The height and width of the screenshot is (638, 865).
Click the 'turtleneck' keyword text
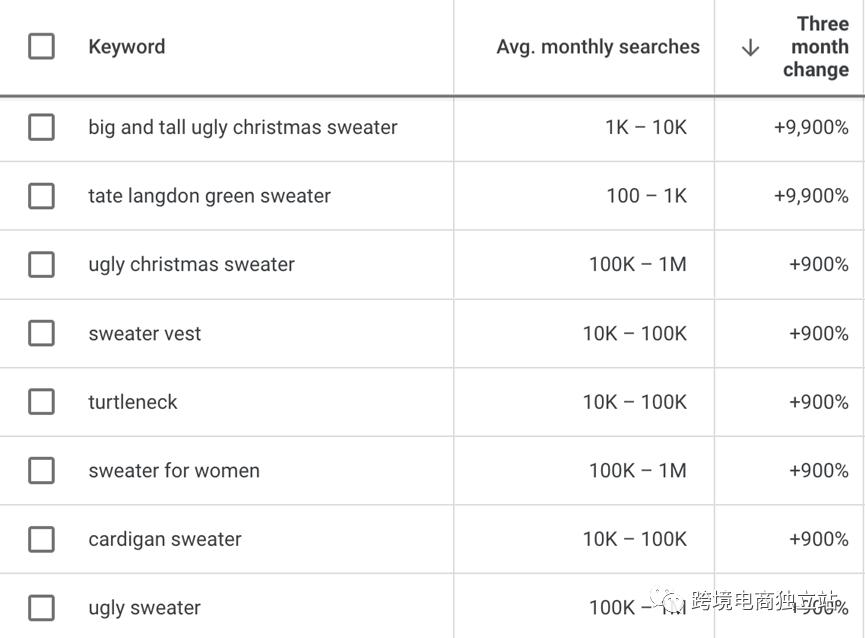133,402
